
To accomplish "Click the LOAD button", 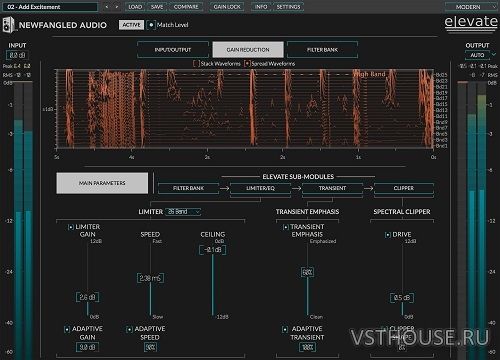I will pyautogui.click(x=135, y=7).
